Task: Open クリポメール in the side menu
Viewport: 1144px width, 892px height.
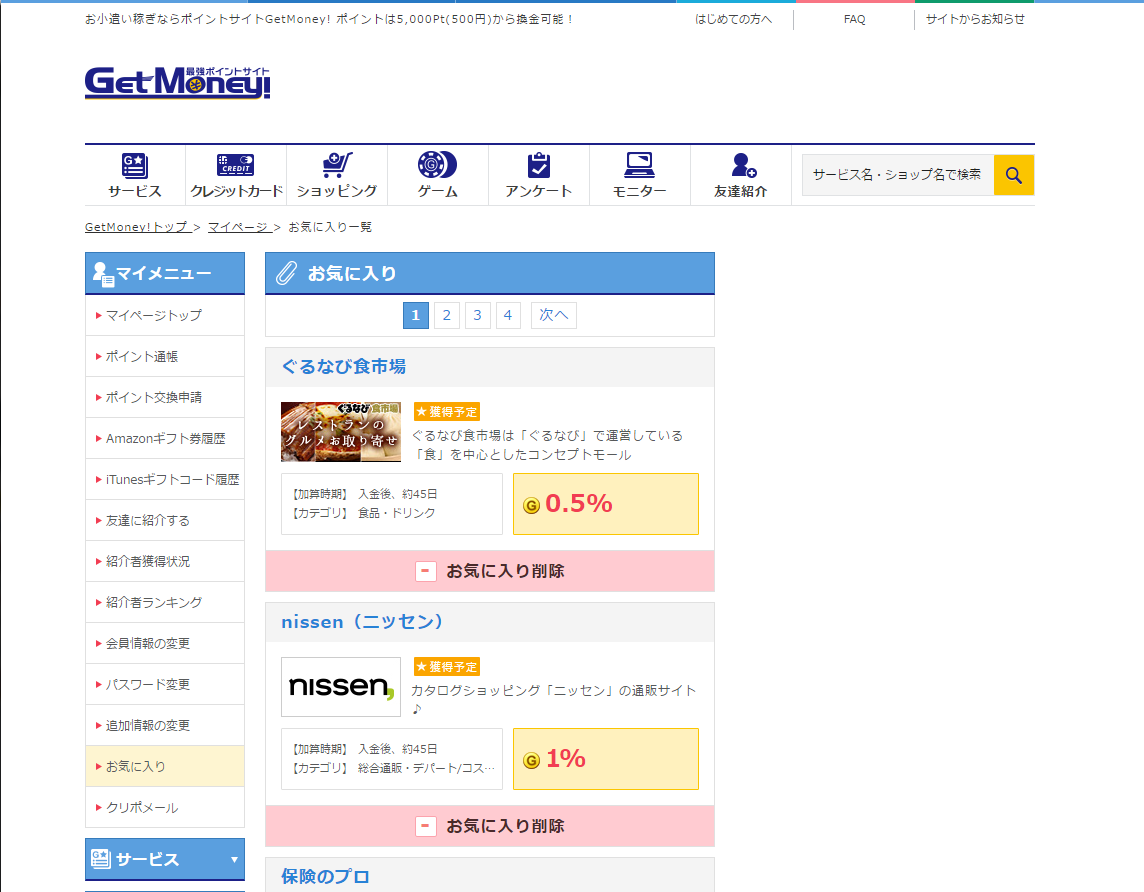Action: (165, 807)
